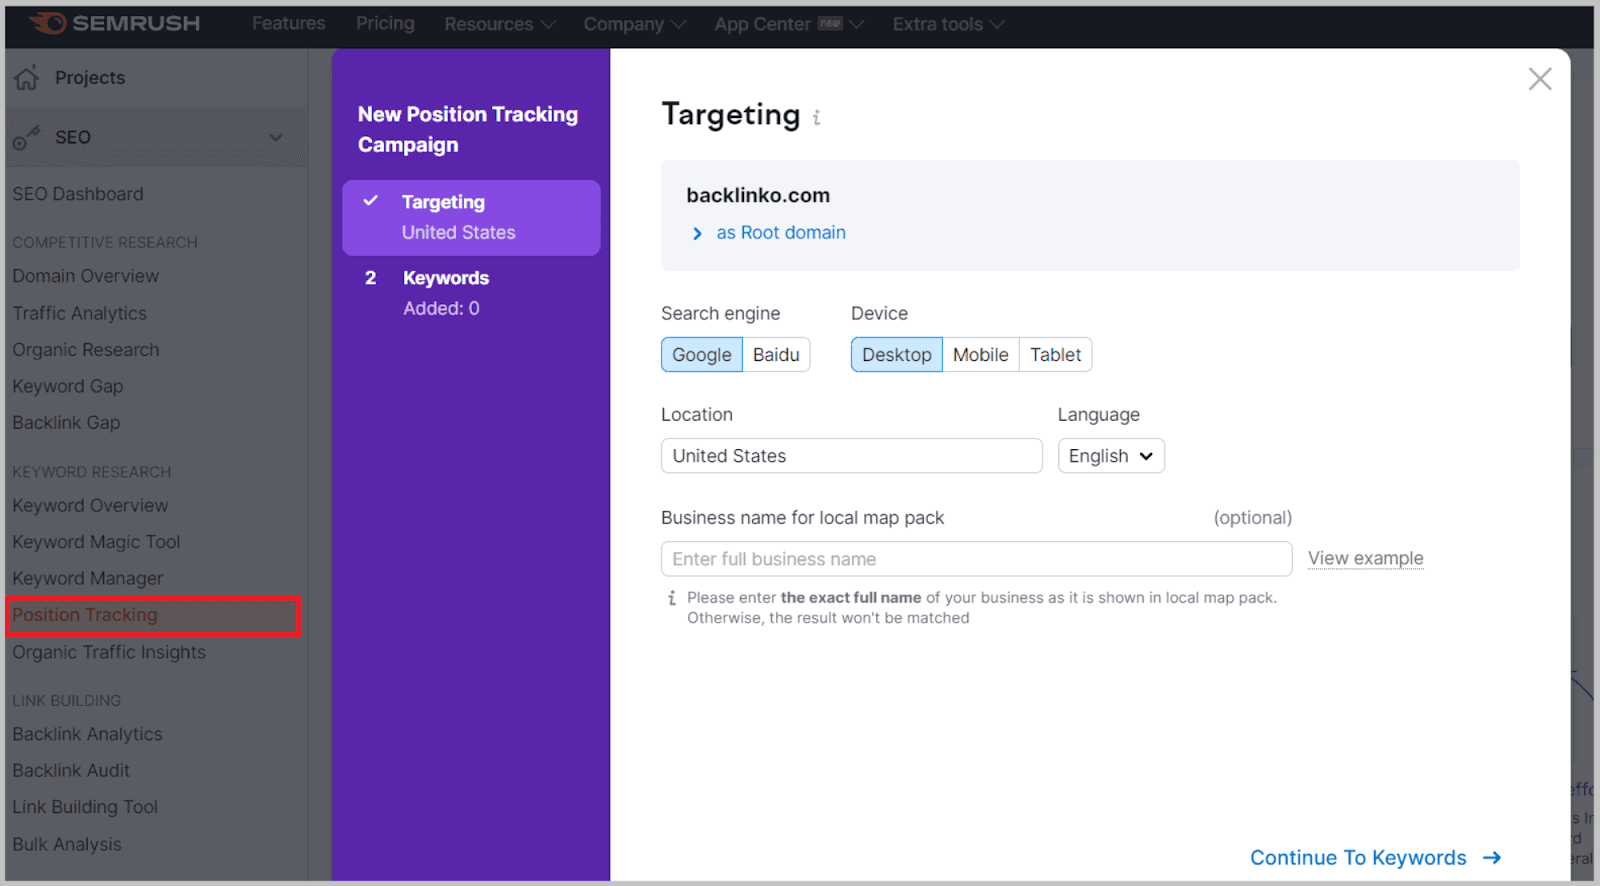Click the View example link
This screenshot has height=886, width=1600.
1365,558
